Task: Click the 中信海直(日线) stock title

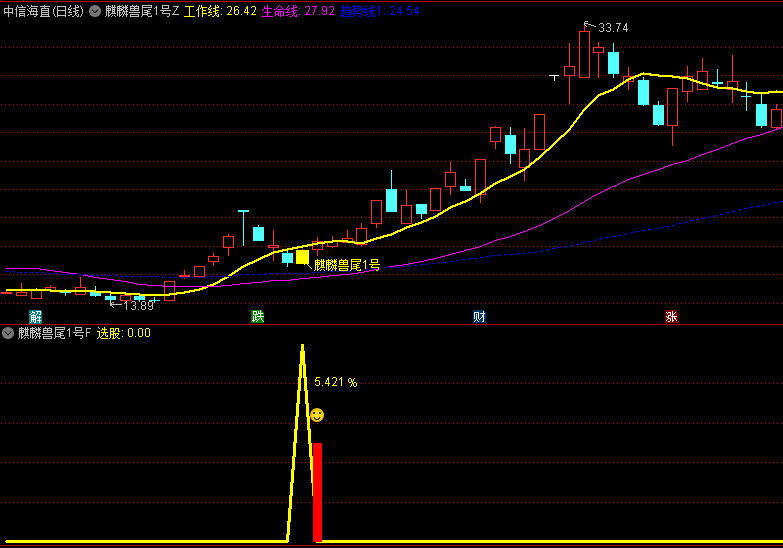Action: tap(44, 11)
